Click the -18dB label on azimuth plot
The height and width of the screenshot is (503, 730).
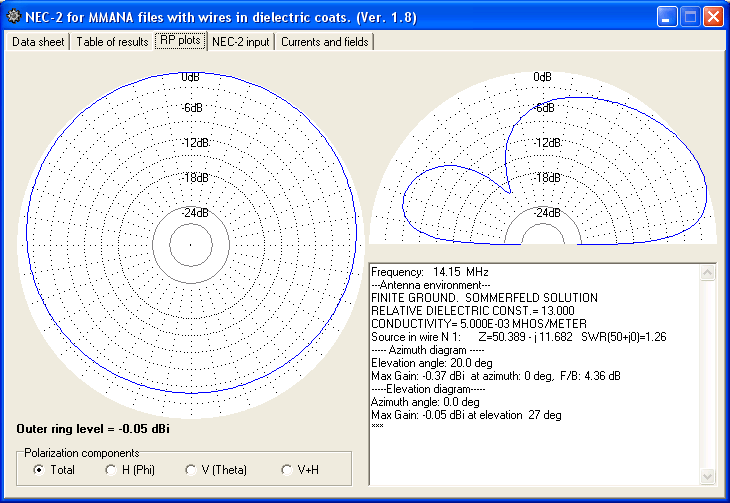[x=196, y=178]
